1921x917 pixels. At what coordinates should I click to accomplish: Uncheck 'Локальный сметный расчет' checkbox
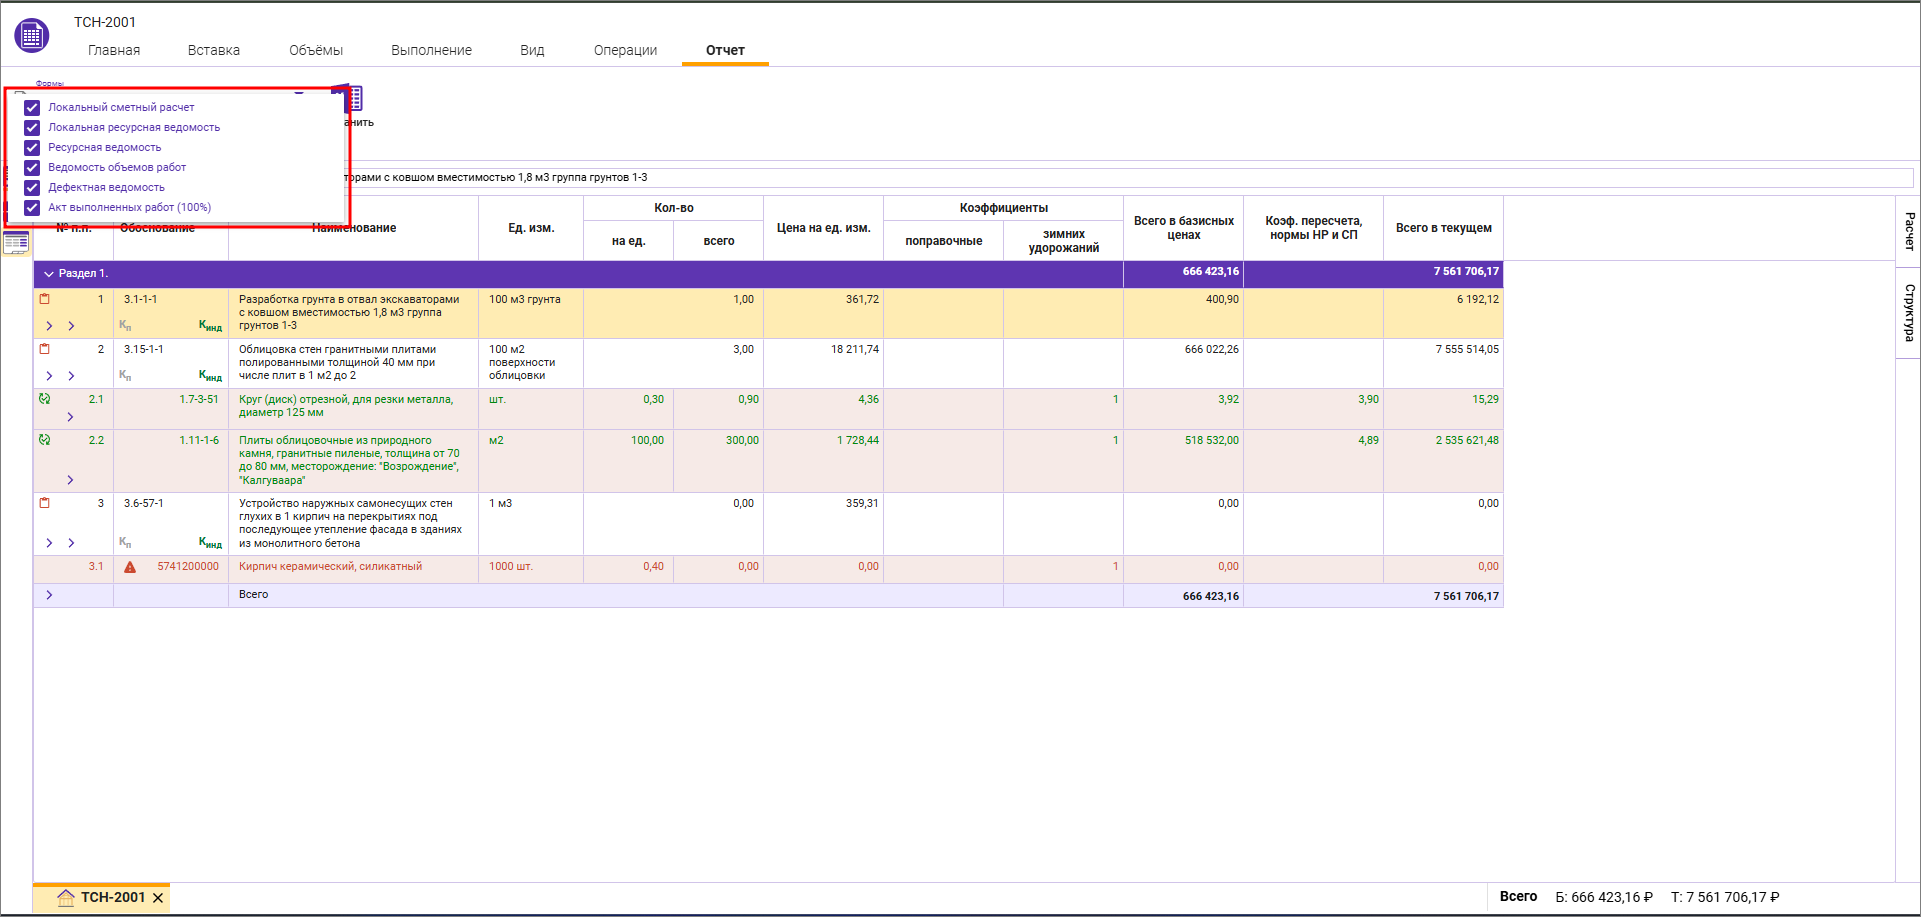point(32,108)
